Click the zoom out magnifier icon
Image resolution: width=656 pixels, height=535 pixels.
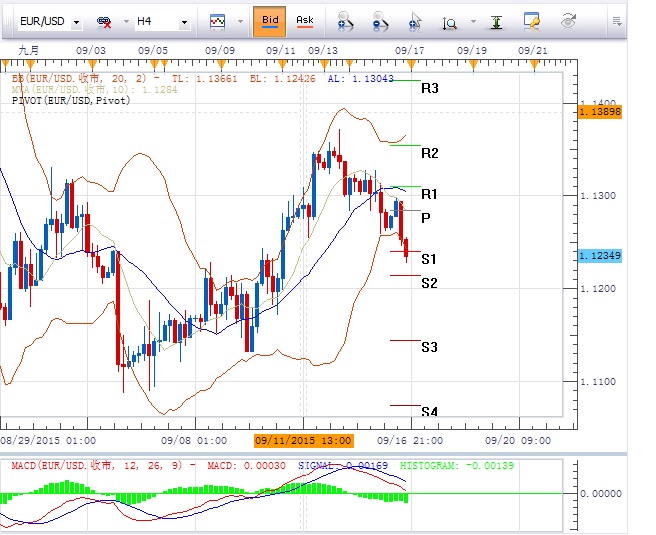point(380,21)
